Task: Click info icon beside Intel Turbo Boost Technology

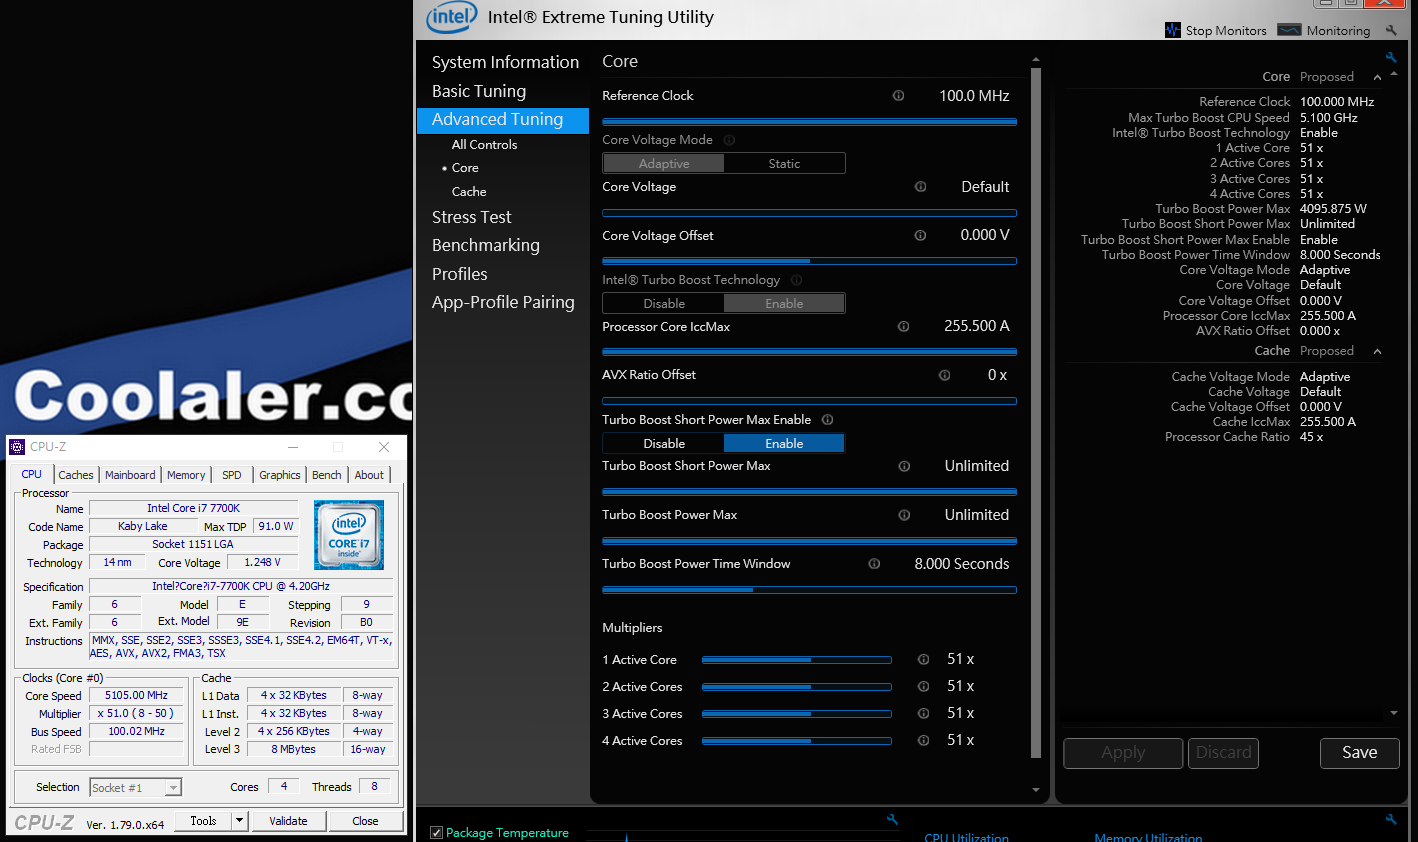Action: point(797,280)
